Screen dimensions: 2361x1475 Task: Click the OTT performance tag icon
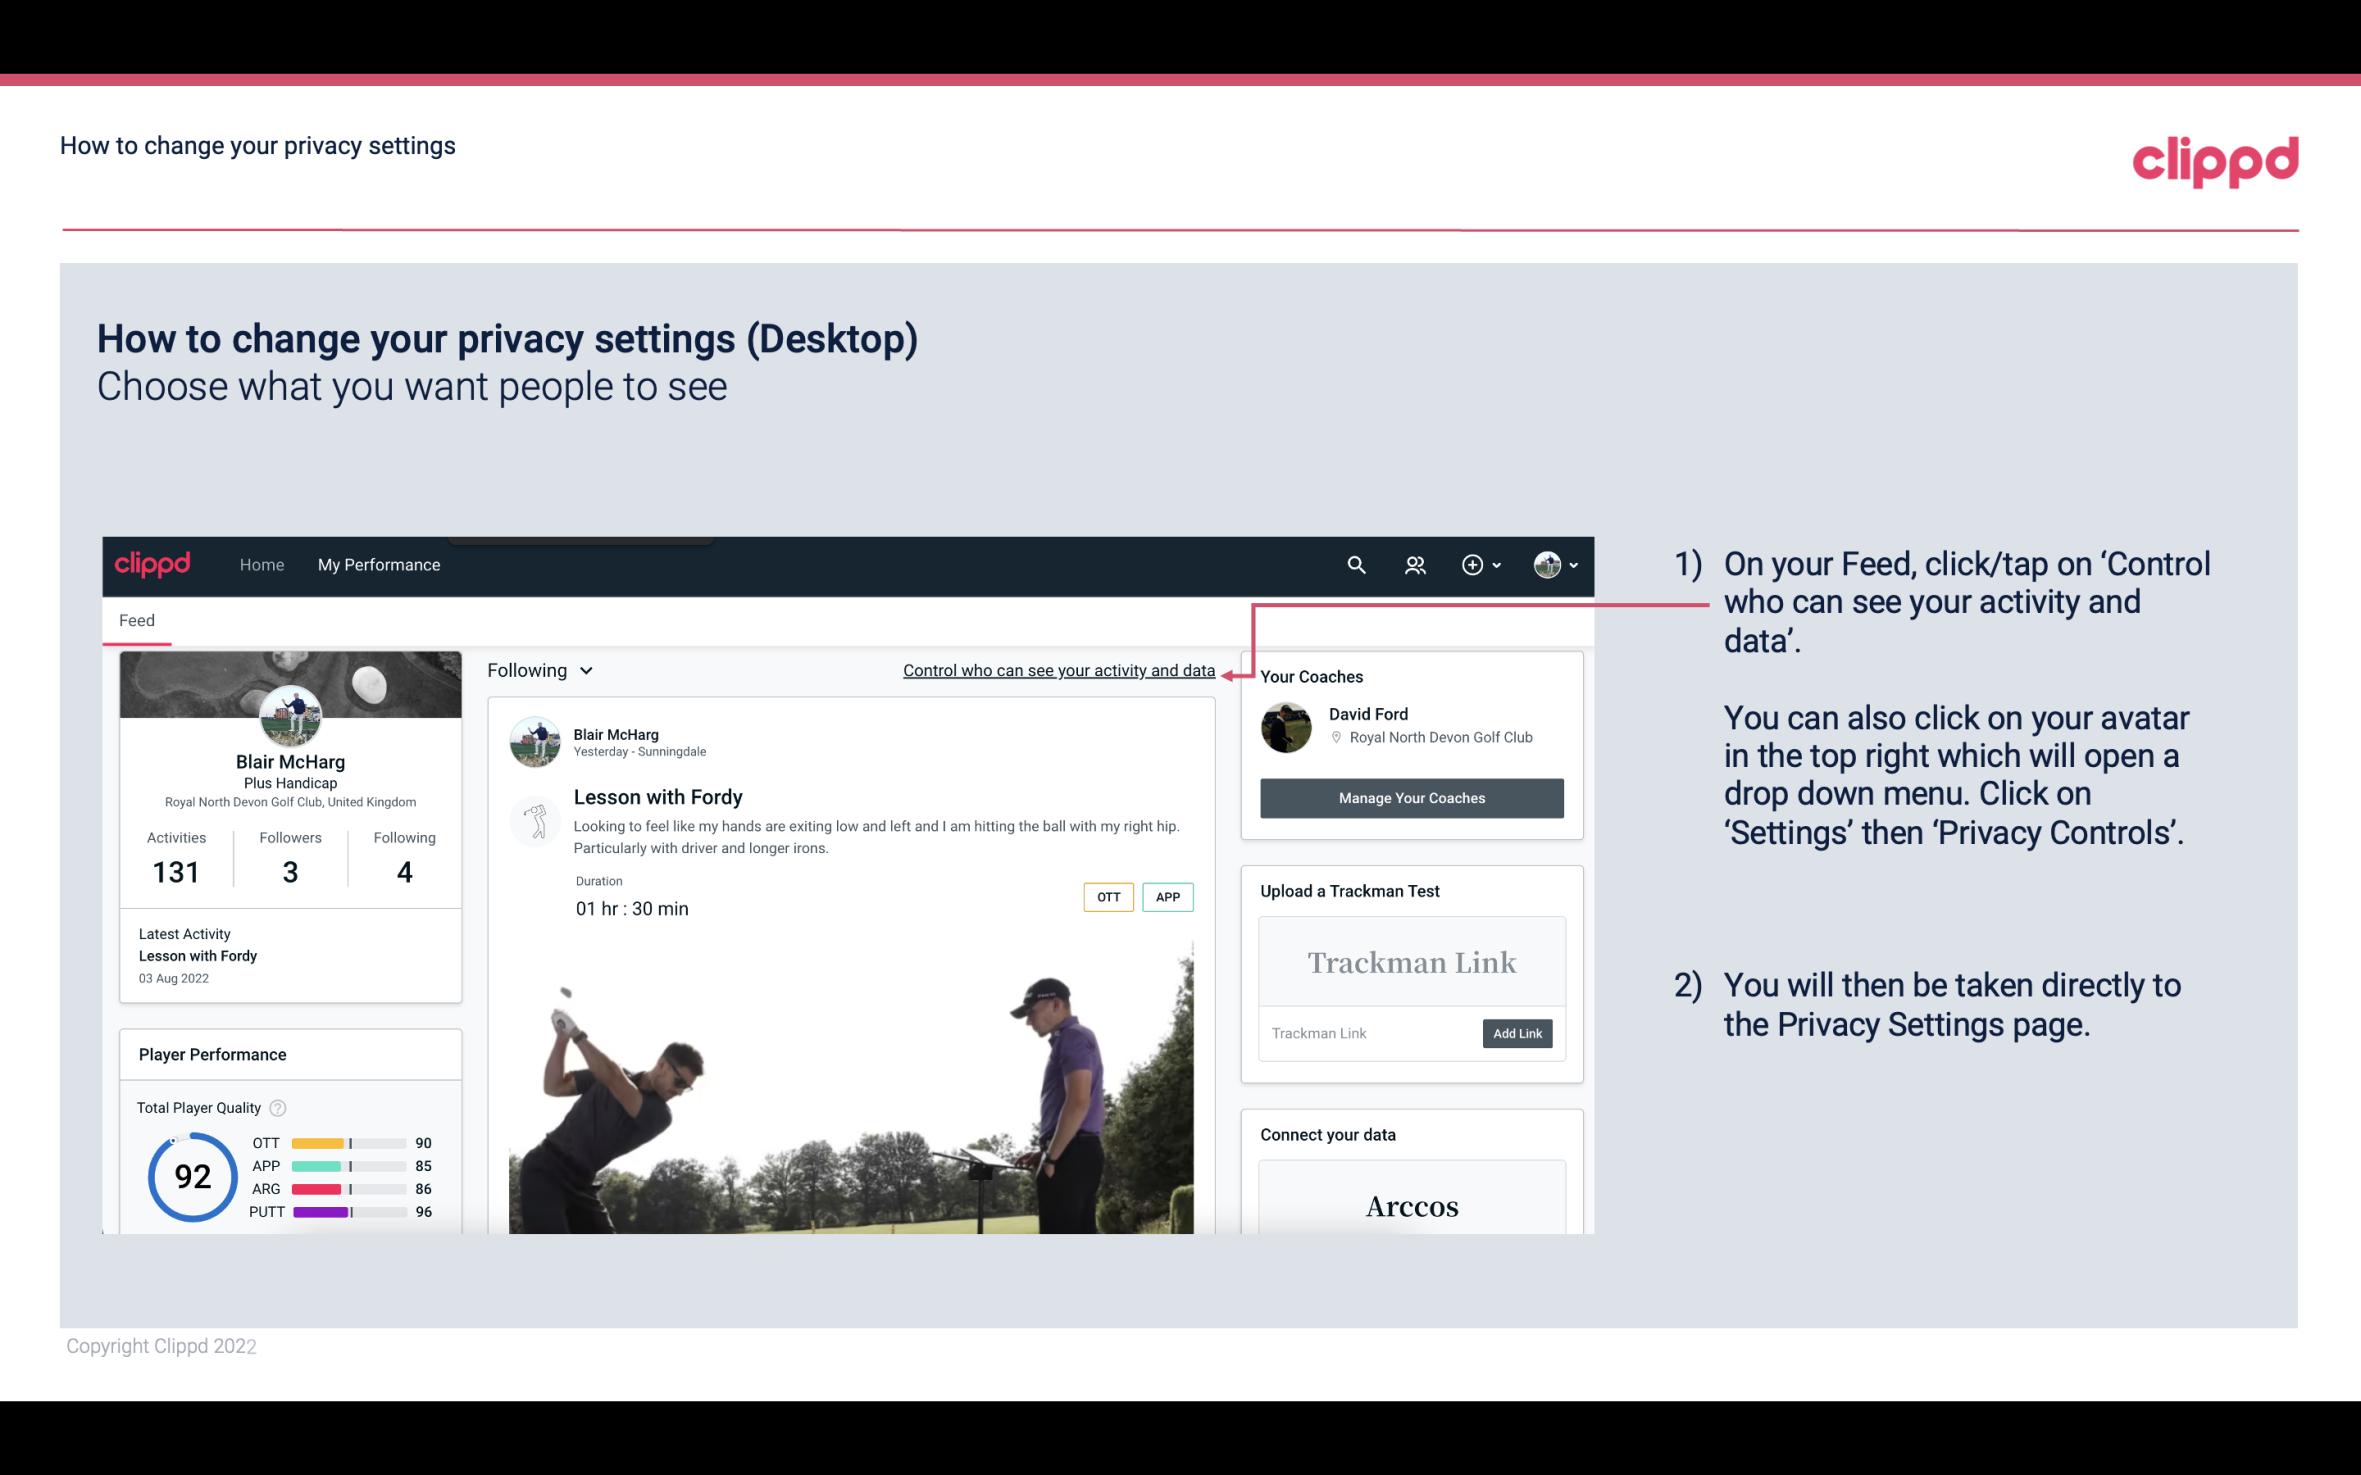1106,897
